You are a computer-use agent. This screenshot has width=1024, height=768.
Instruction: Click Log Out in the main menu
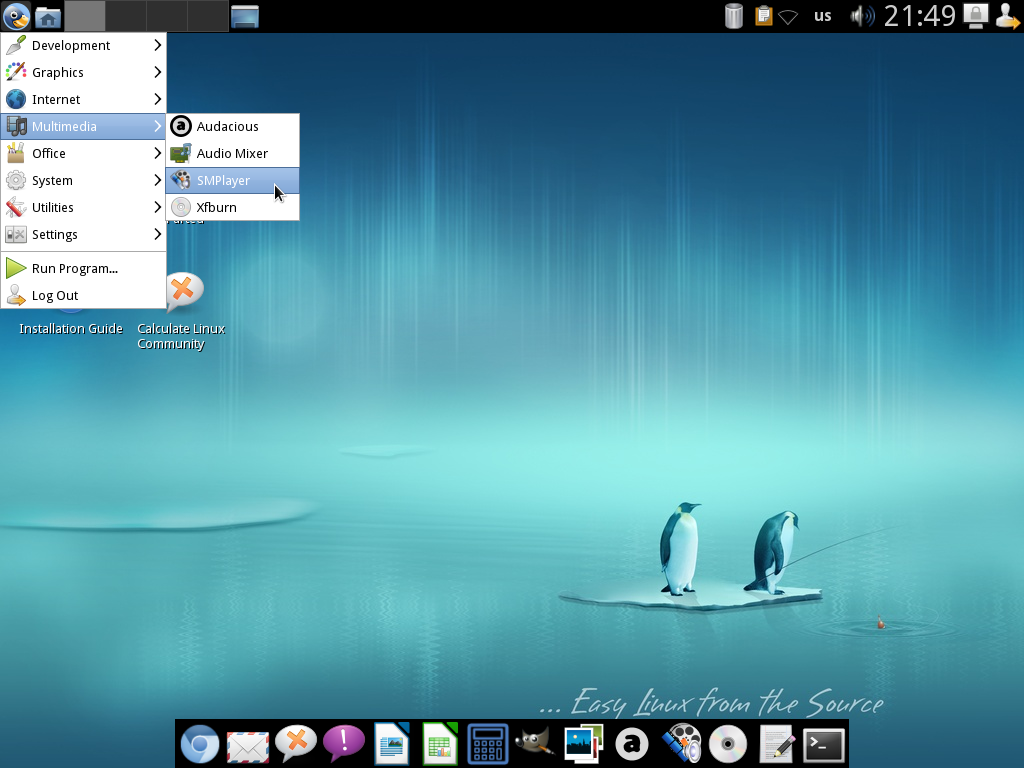tap(55, 295)
